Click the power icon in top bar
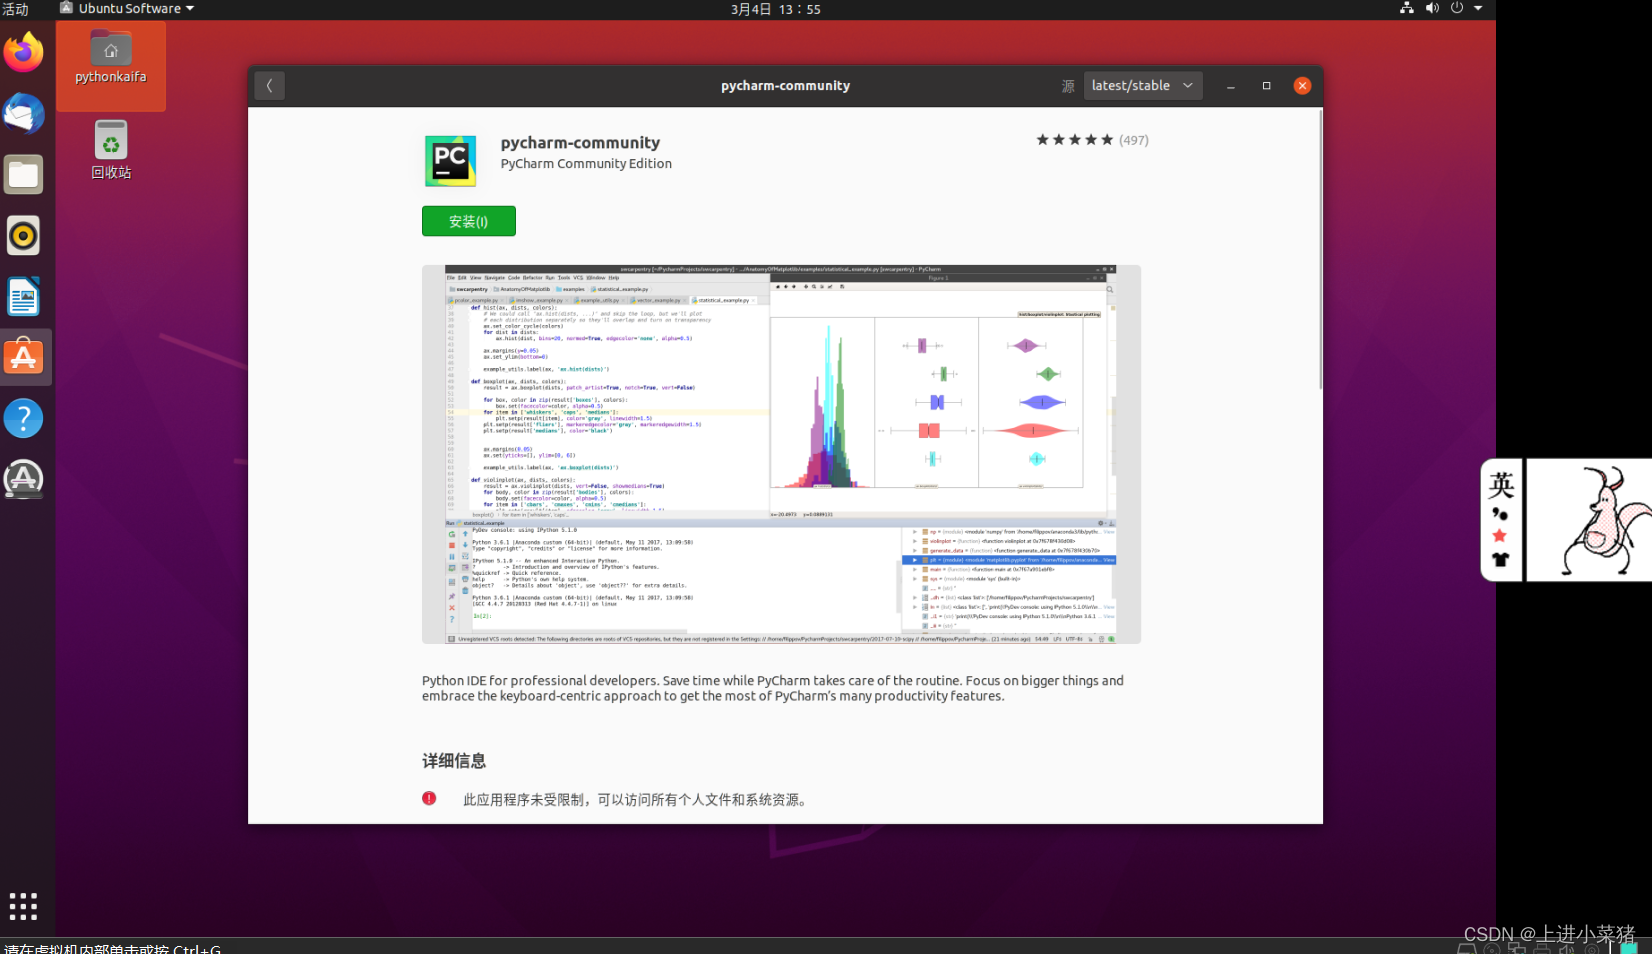The width and height of the screenshot is (1652, 954). point(1457,8)
